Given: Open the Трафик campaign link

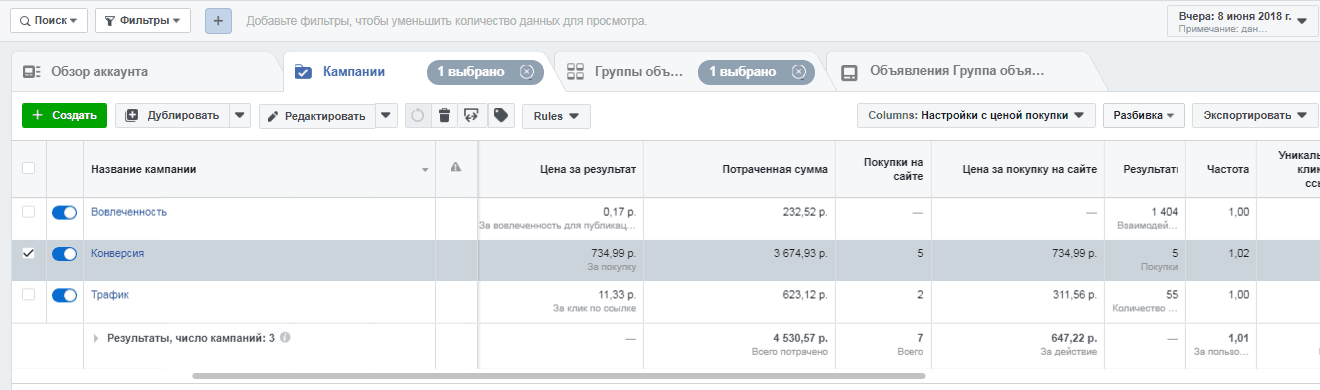Looking at the screenshot, I should pyautogui.click(x=110, y=295).
